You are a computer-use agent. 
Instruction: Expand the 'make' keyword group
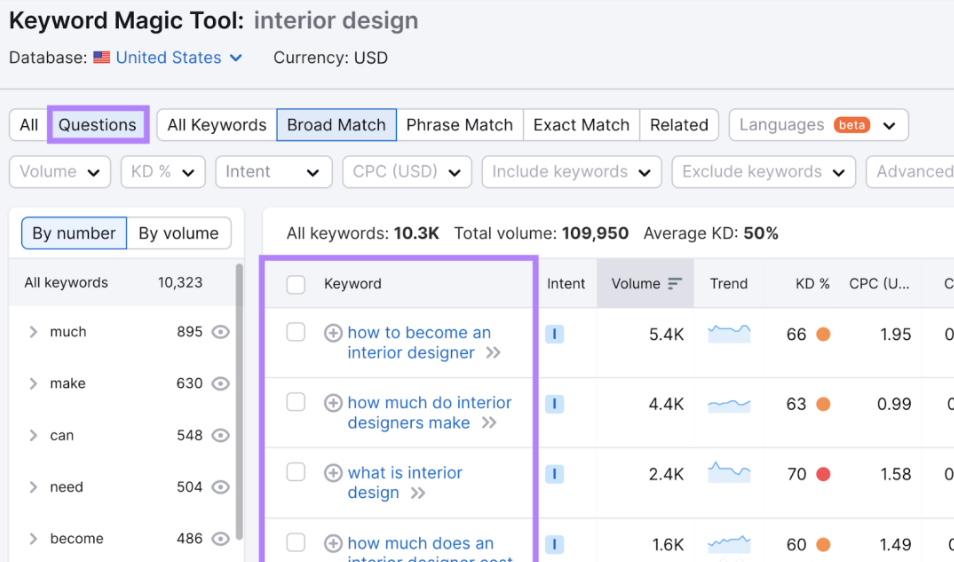34,384
